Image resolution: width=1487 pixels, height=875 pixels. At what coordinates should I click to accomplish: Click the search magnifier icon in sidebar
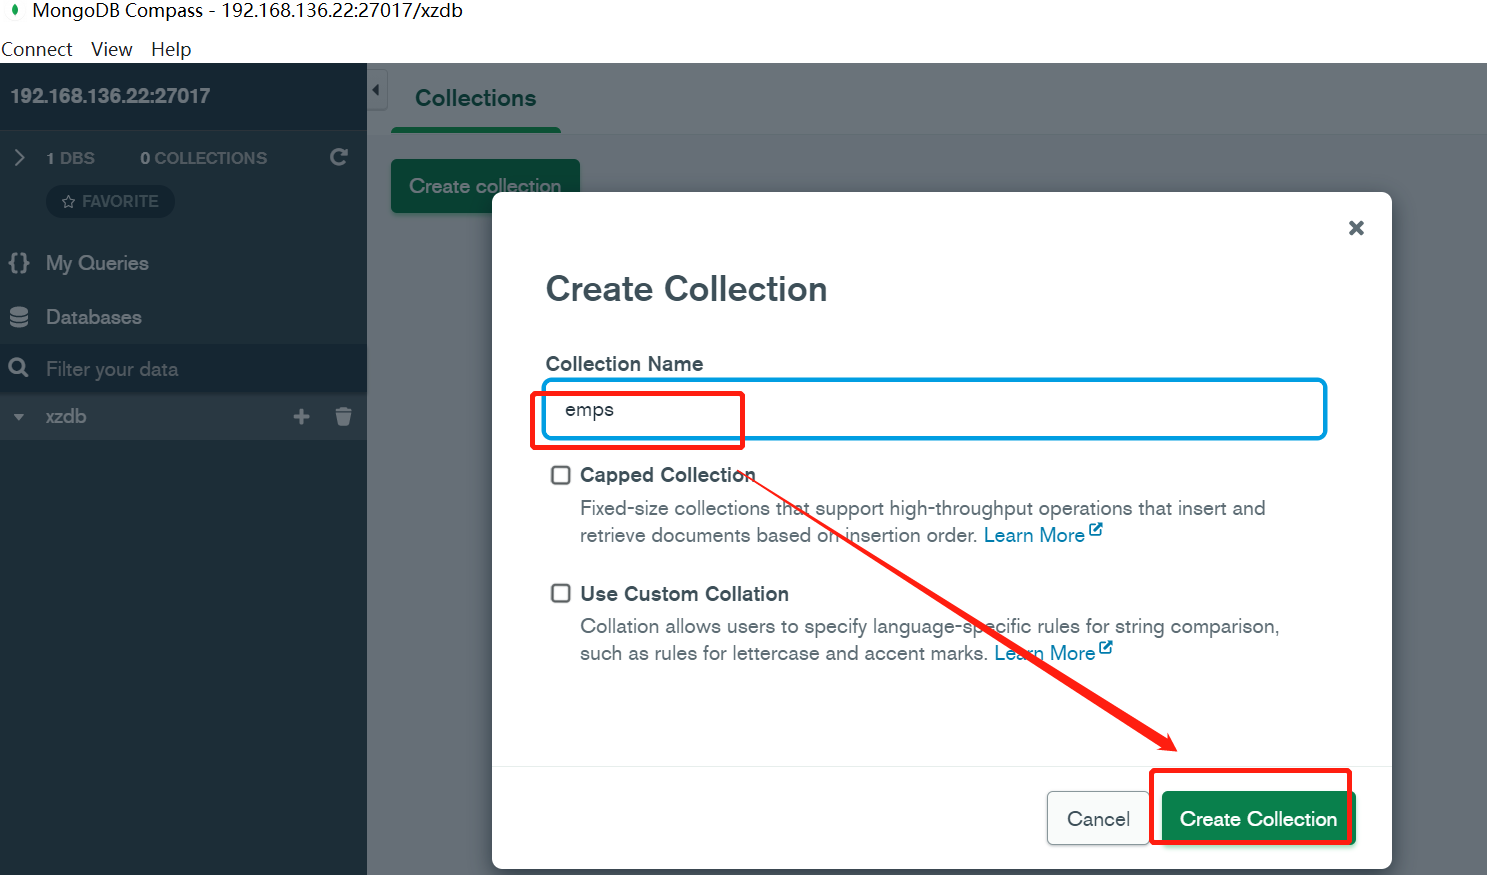click(18, 368)
